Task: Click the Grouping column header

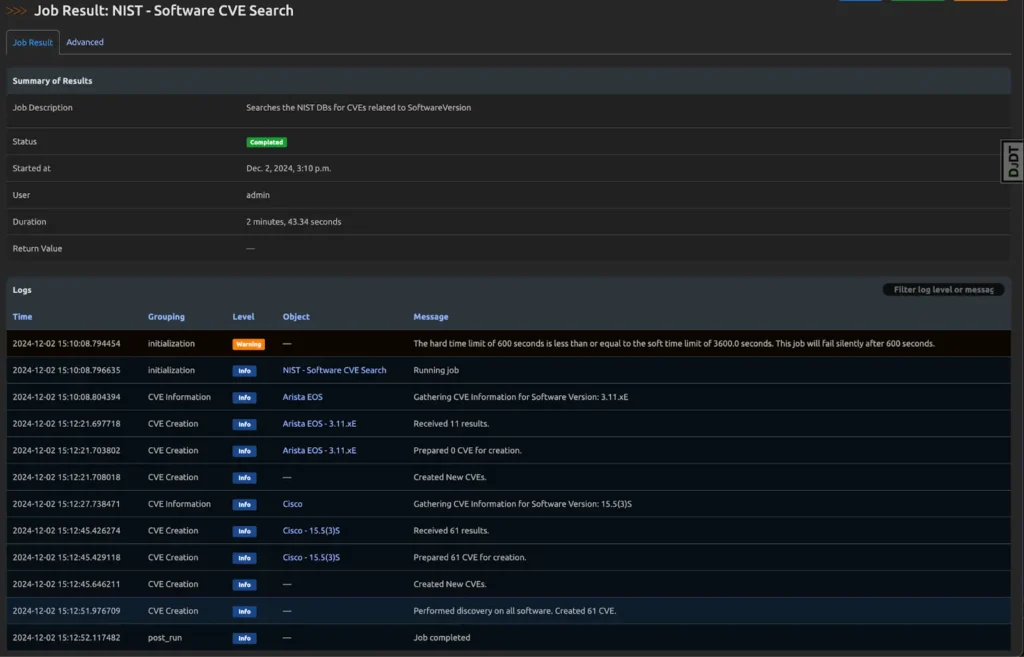Action: coord(166,317)
